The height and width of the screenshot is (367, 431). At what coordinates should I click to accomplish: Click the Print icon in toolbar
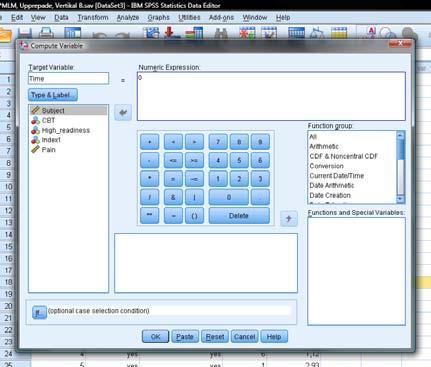pos(46,33)
